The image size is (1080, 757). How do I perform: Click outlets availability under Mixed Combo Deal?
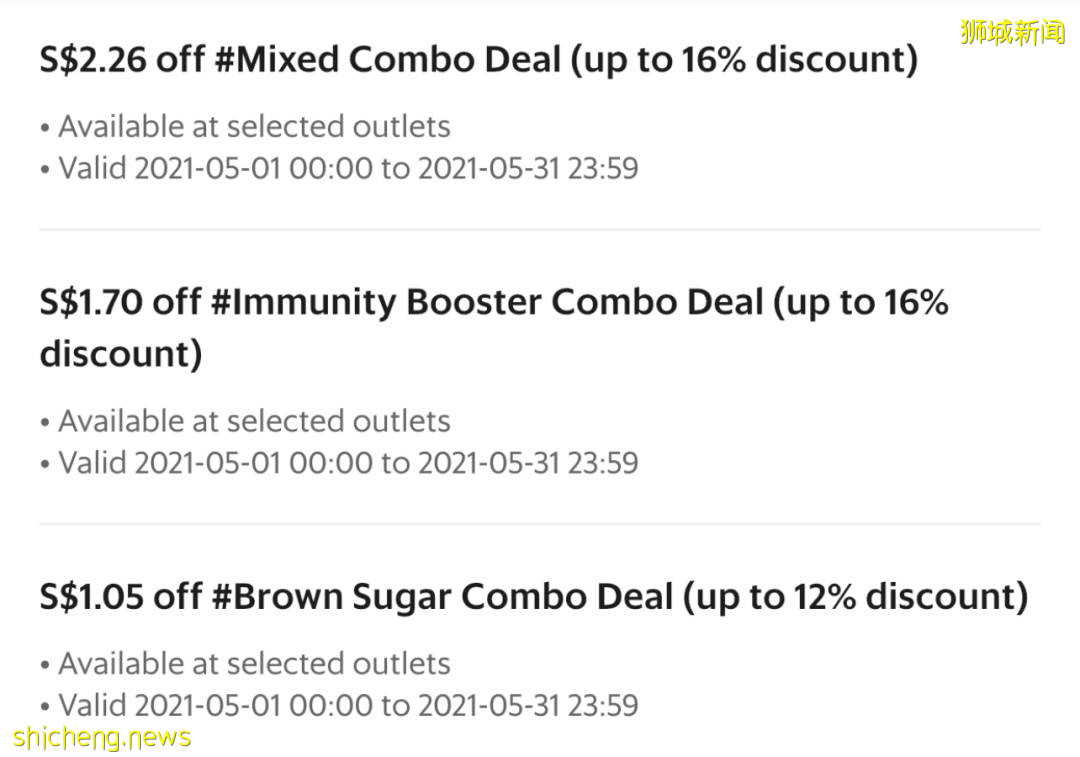(254, 127)
